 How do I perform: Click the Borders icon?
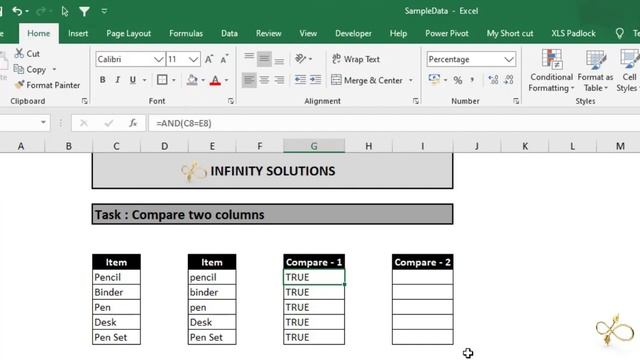[162, 80]
